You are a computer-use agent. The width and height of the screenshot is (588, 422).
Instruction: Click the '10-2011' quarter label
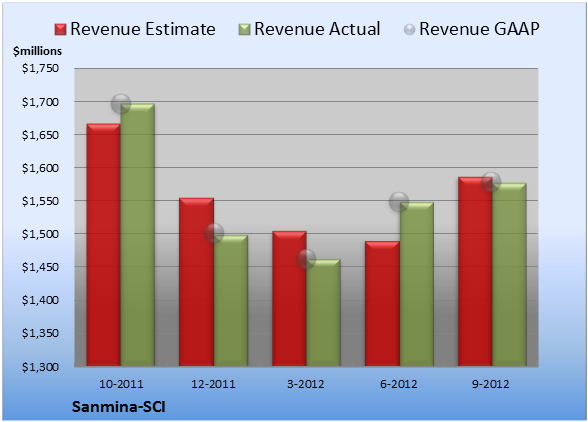click(121, 384)
